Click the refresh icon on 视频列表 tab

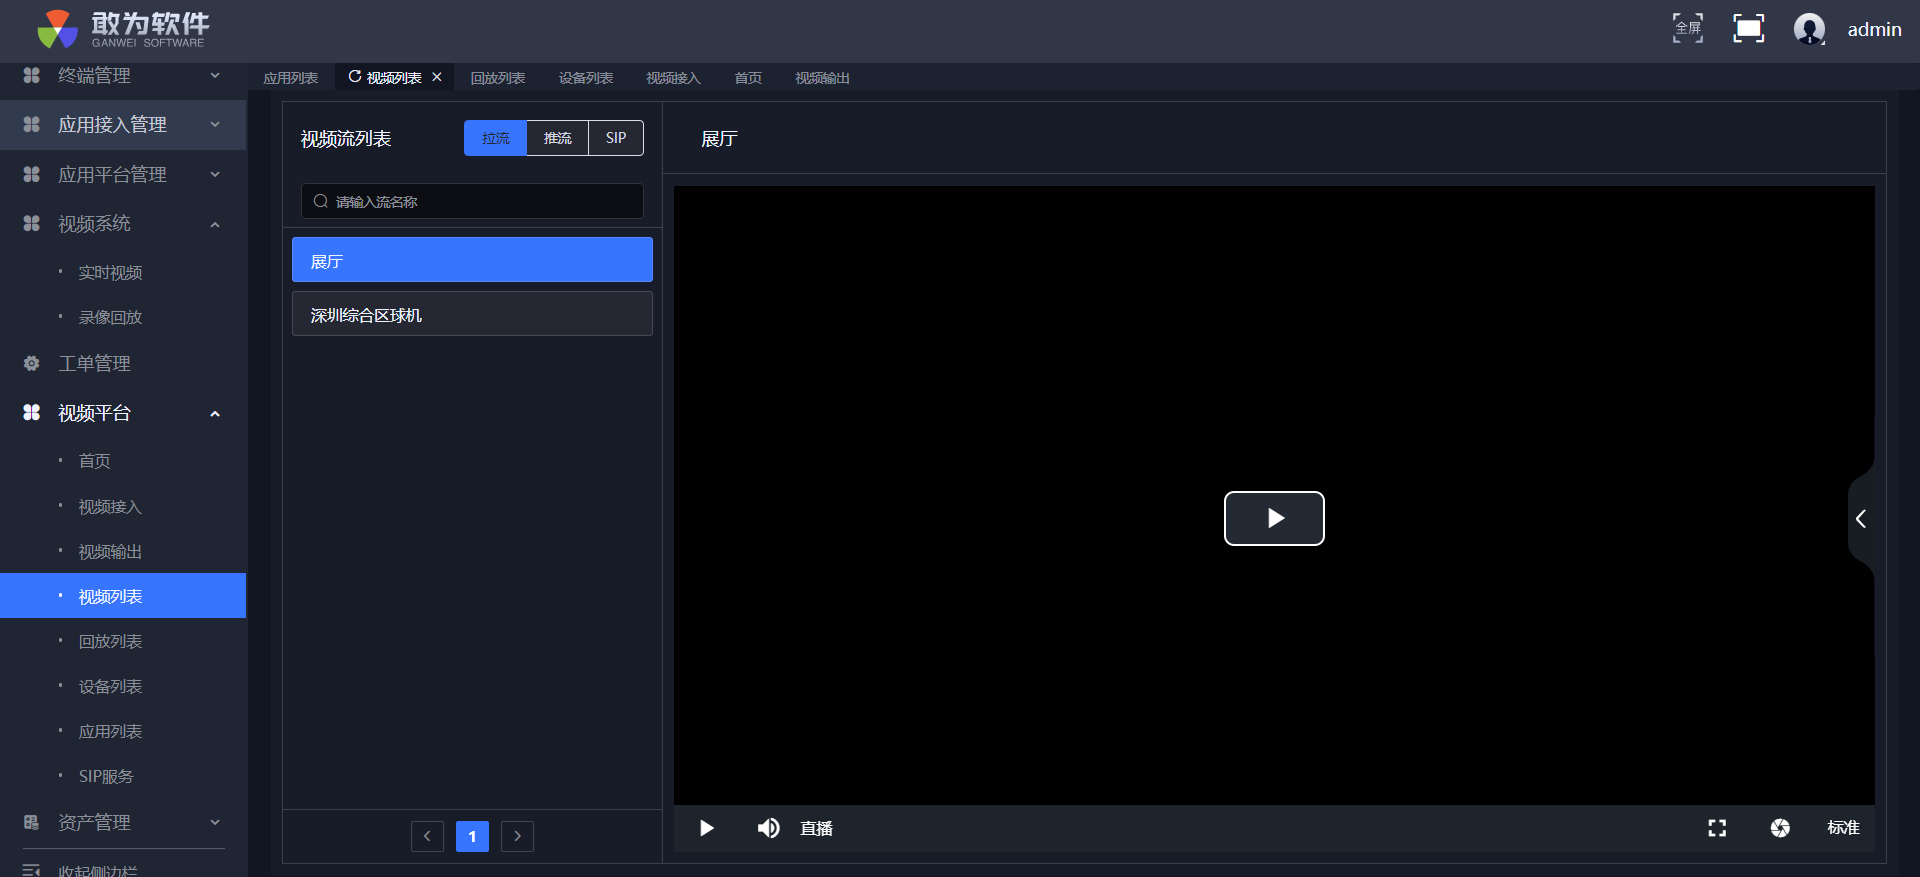(x=354, y=77)
